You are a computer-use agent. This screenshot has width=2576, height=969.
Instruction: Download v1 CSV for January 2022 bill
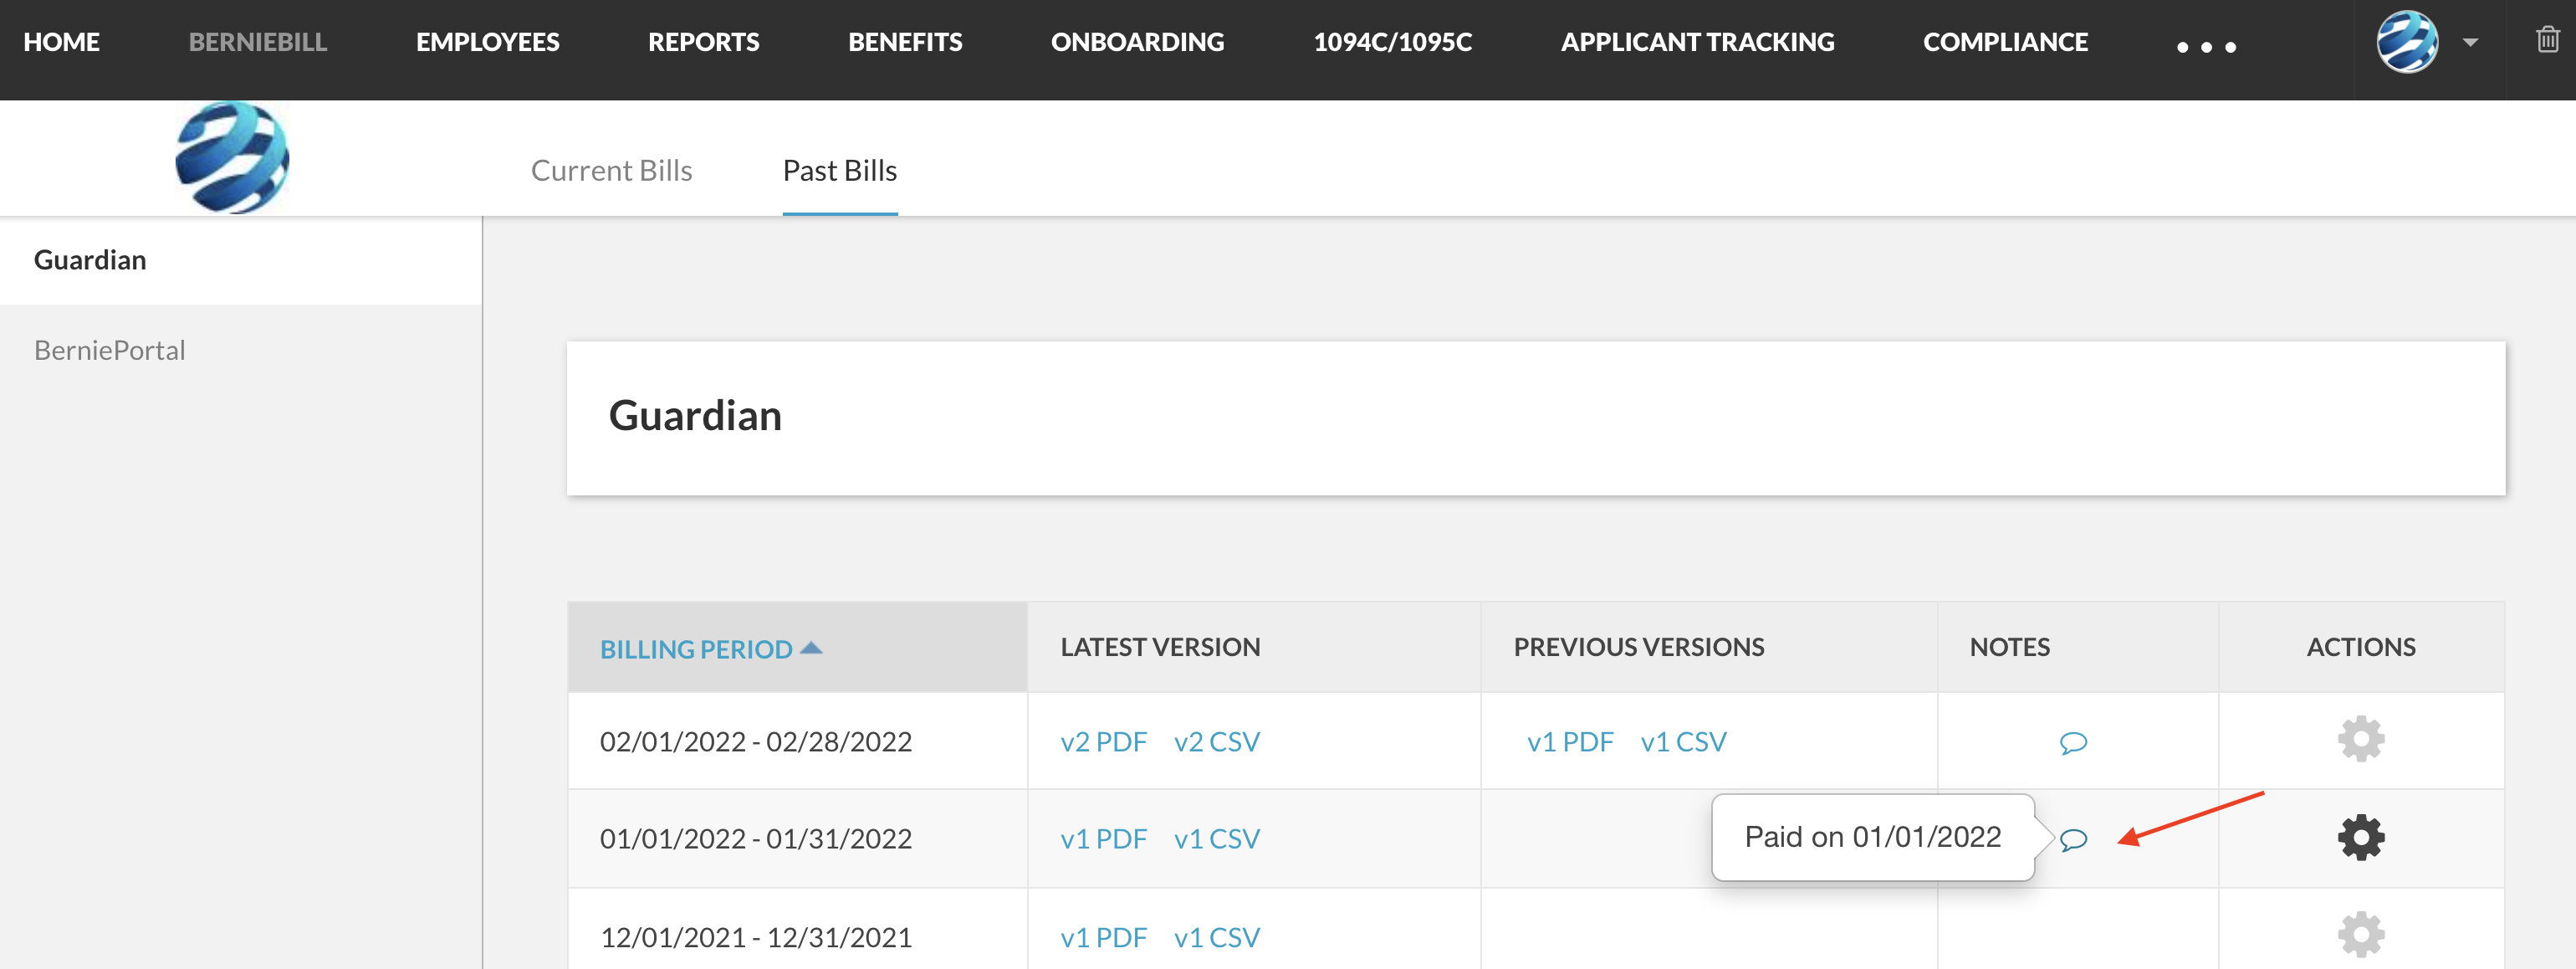coord(1216,839)
